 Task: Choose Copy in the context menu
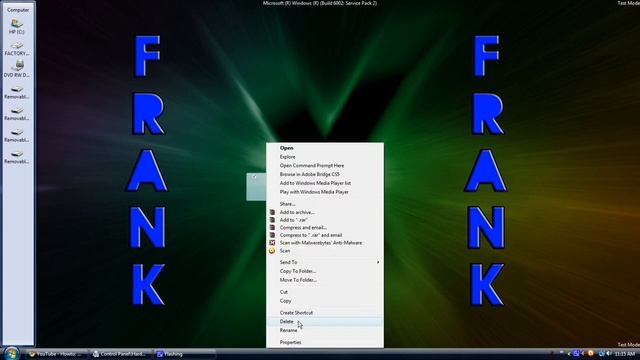[x=324, y=301]
